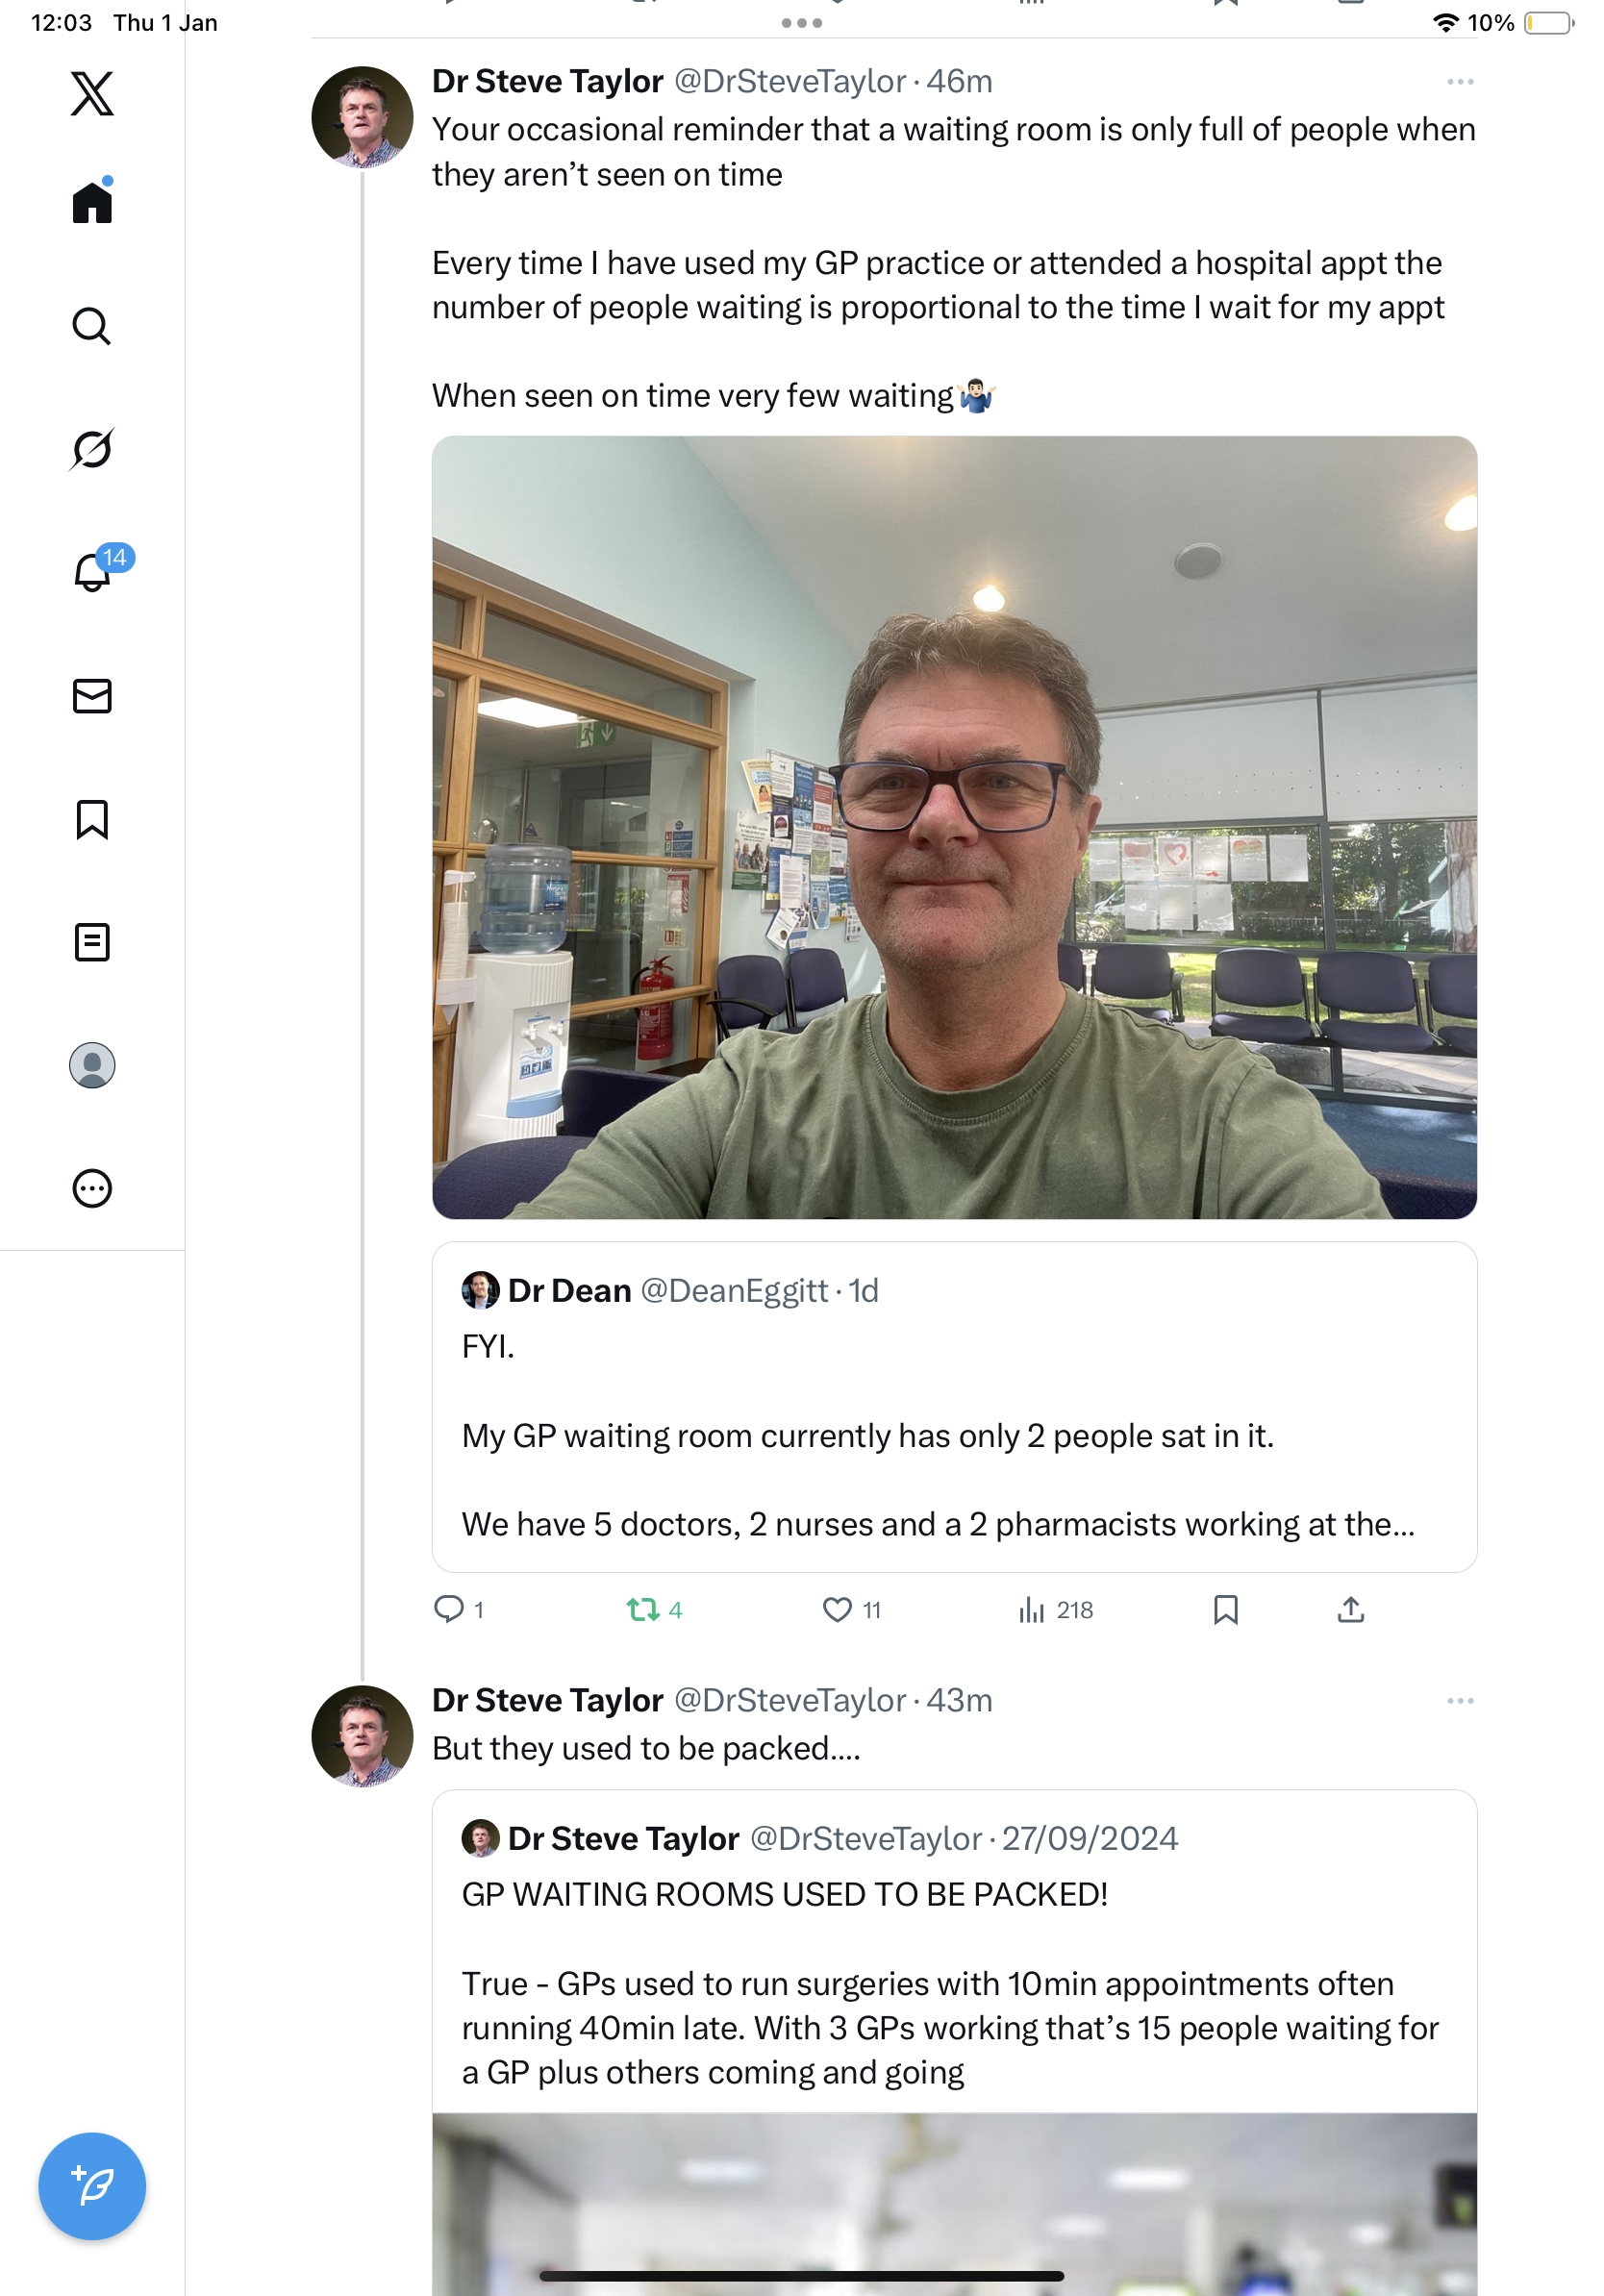Image resolution: width=1604 pixels, height=2296 pixels.
Task: Tap the compose post button
Action: pos(92,2185)
